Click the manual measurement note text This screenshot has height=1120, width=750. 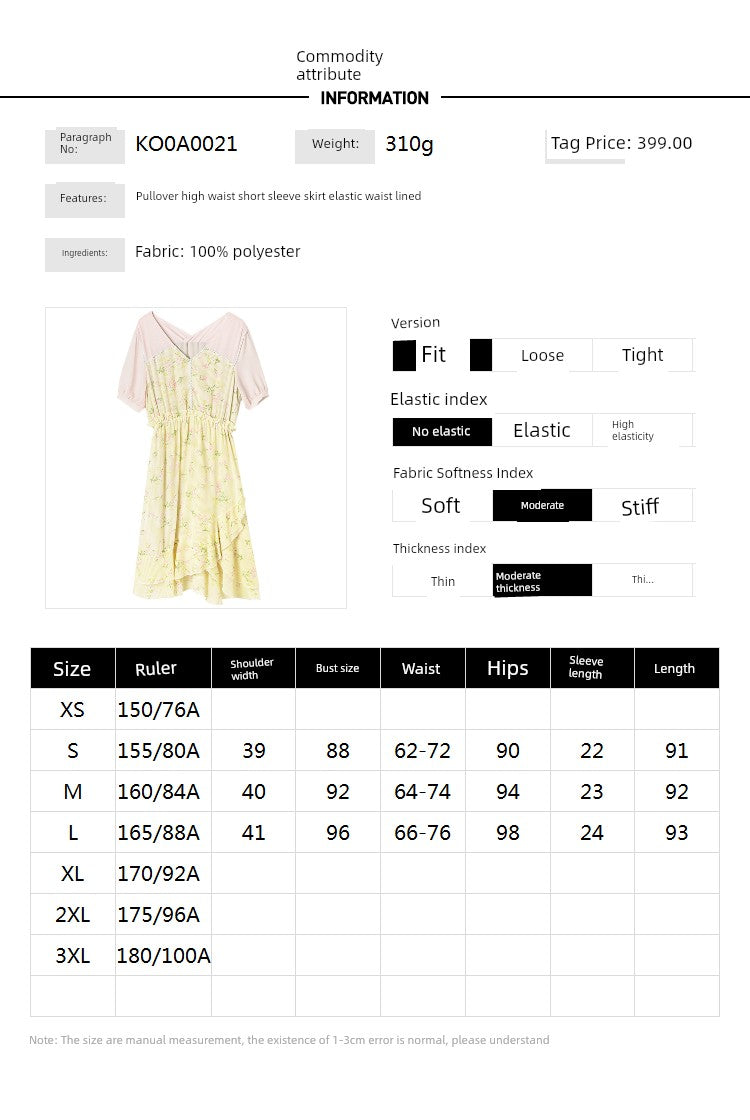289,1040
